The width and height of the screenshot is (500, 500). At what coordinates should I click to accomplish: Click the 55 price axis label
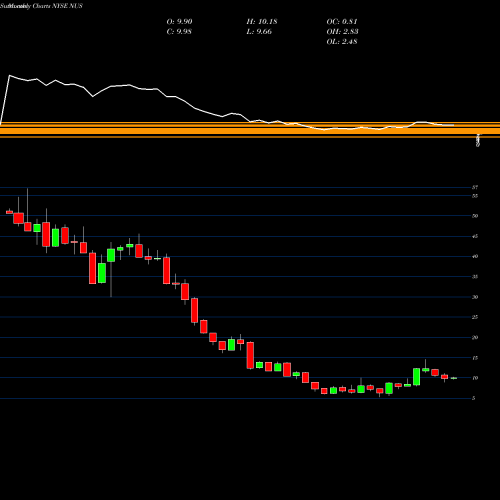coord(475,196)
